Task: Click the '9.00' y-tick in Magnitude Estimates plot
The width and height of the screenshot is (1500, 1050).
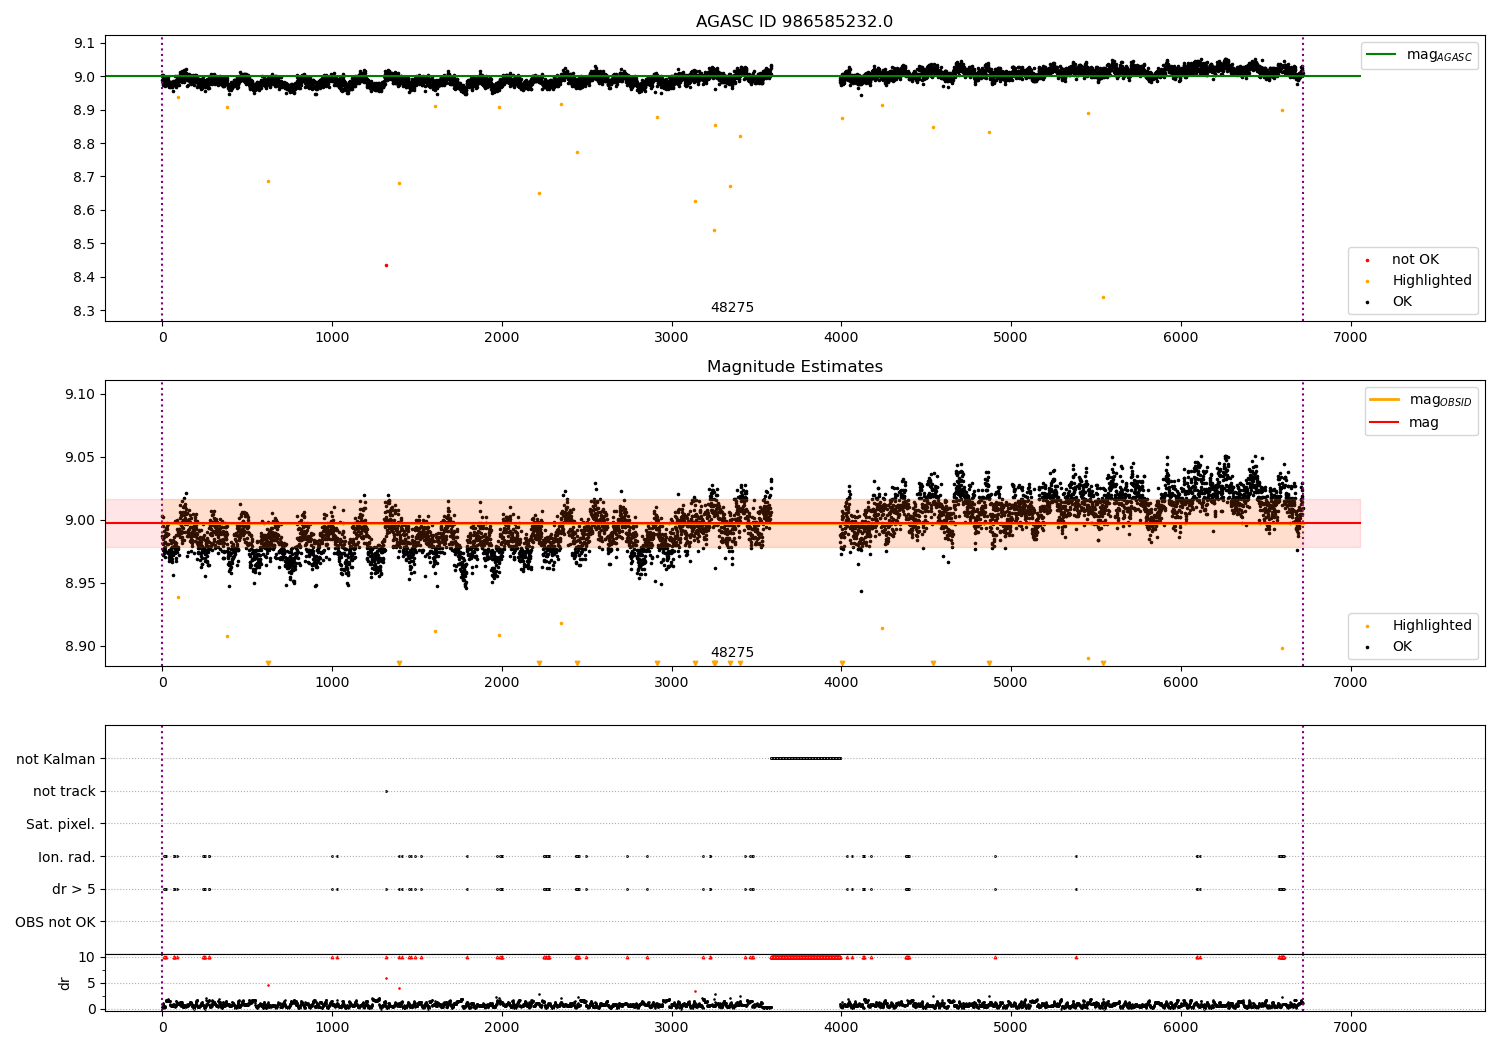Action: click(x=80, y=520)
